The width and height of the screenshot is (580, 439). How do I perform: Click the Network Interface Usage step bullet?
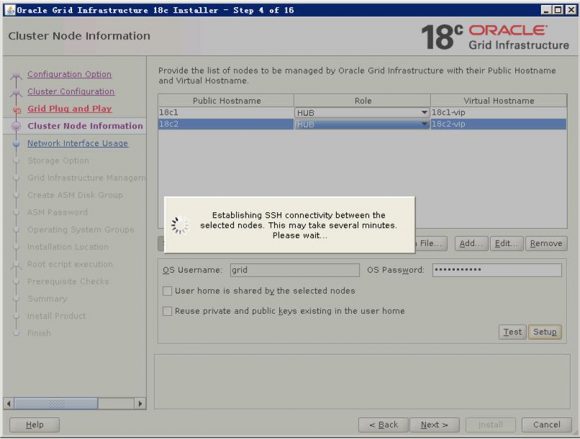point(16,143)
